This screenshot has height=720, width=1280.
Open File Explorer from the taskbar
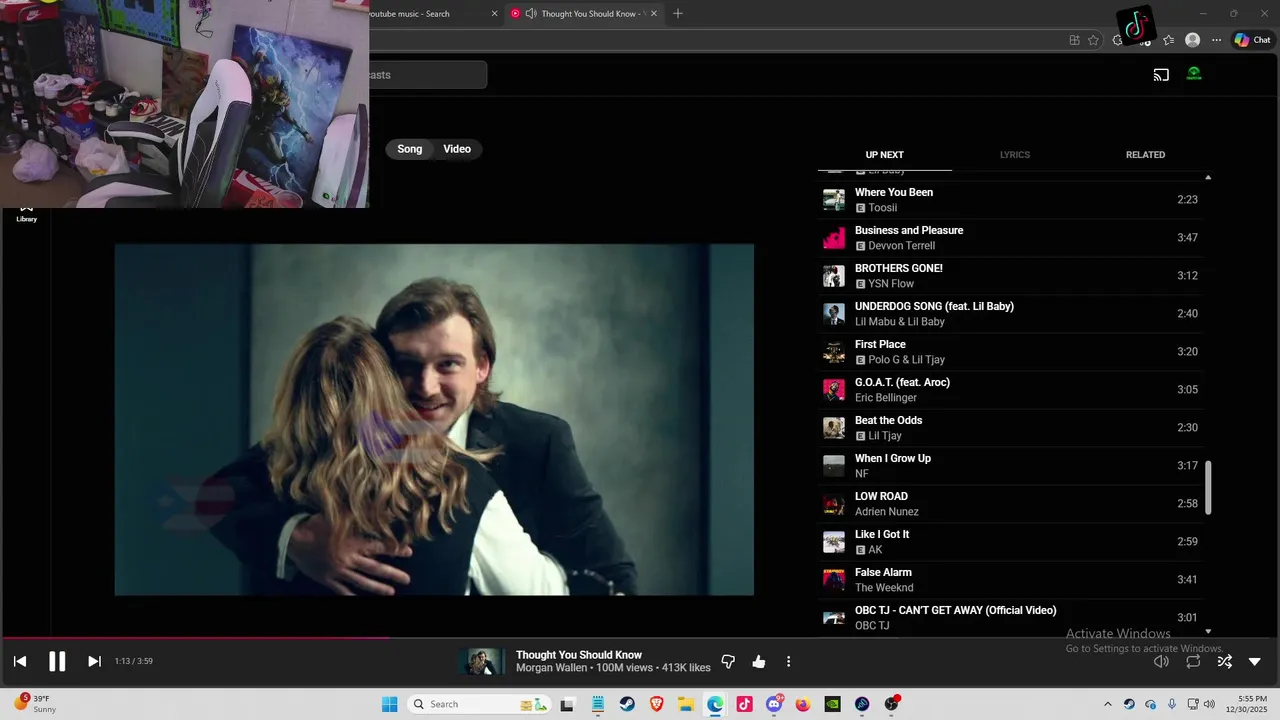point(686,704)
